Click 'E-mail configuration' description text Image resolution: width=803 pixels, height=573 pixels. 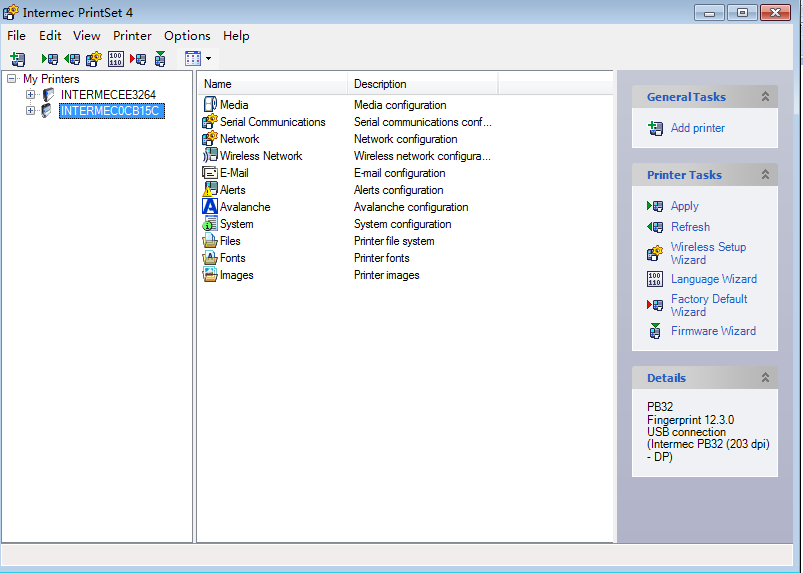pyautogui.click(x=399, y=173)
